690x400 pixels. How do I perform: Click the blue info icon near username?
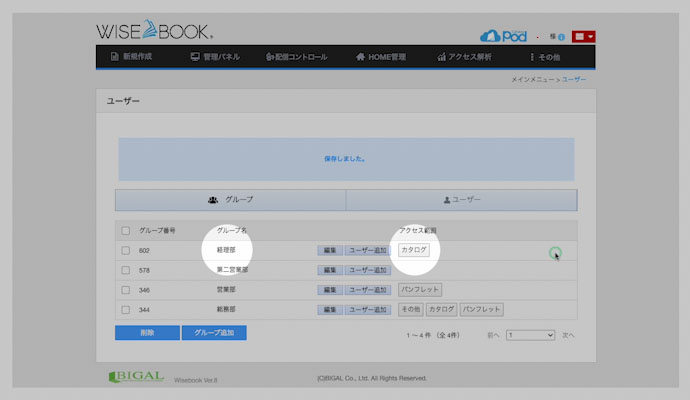pos(561,36)
